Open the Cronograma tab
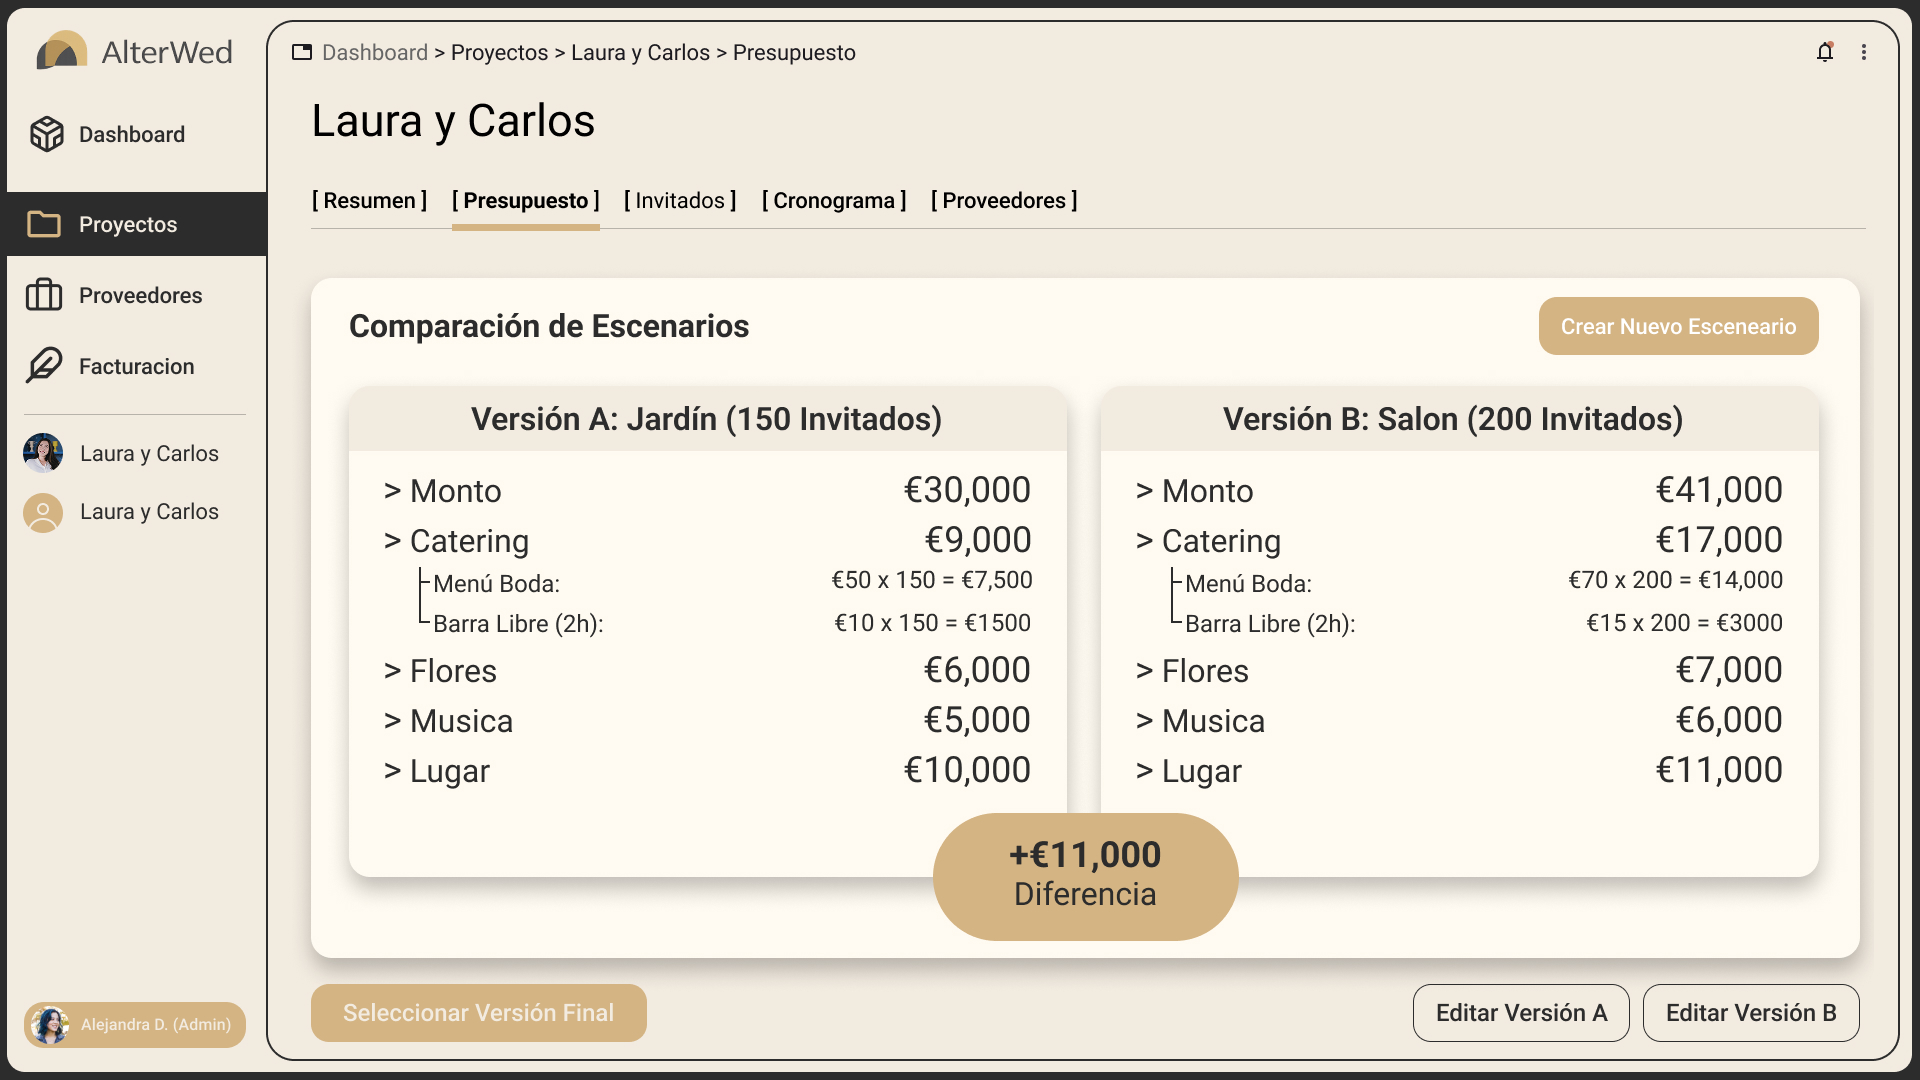The image size is (1920, 1080). [x=834, y=200]
